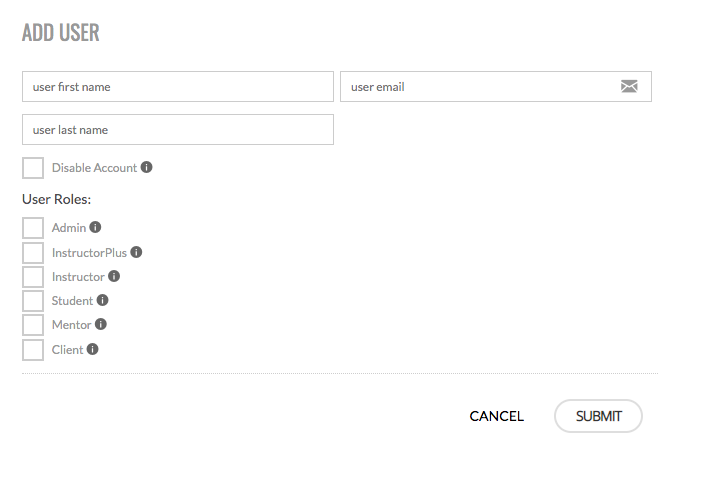
Task: Click info icon next to Client
Action: (93, 350)
